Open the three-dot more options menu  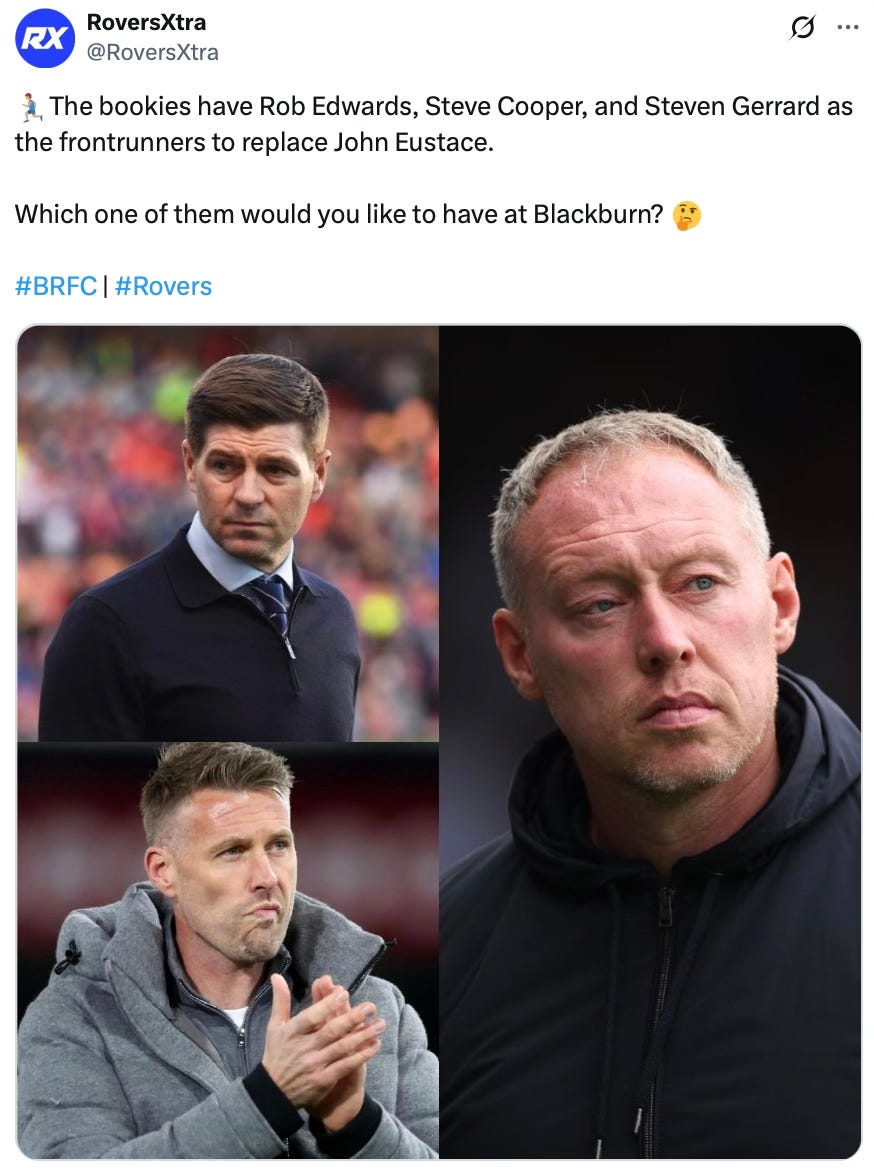click(848, 27)
